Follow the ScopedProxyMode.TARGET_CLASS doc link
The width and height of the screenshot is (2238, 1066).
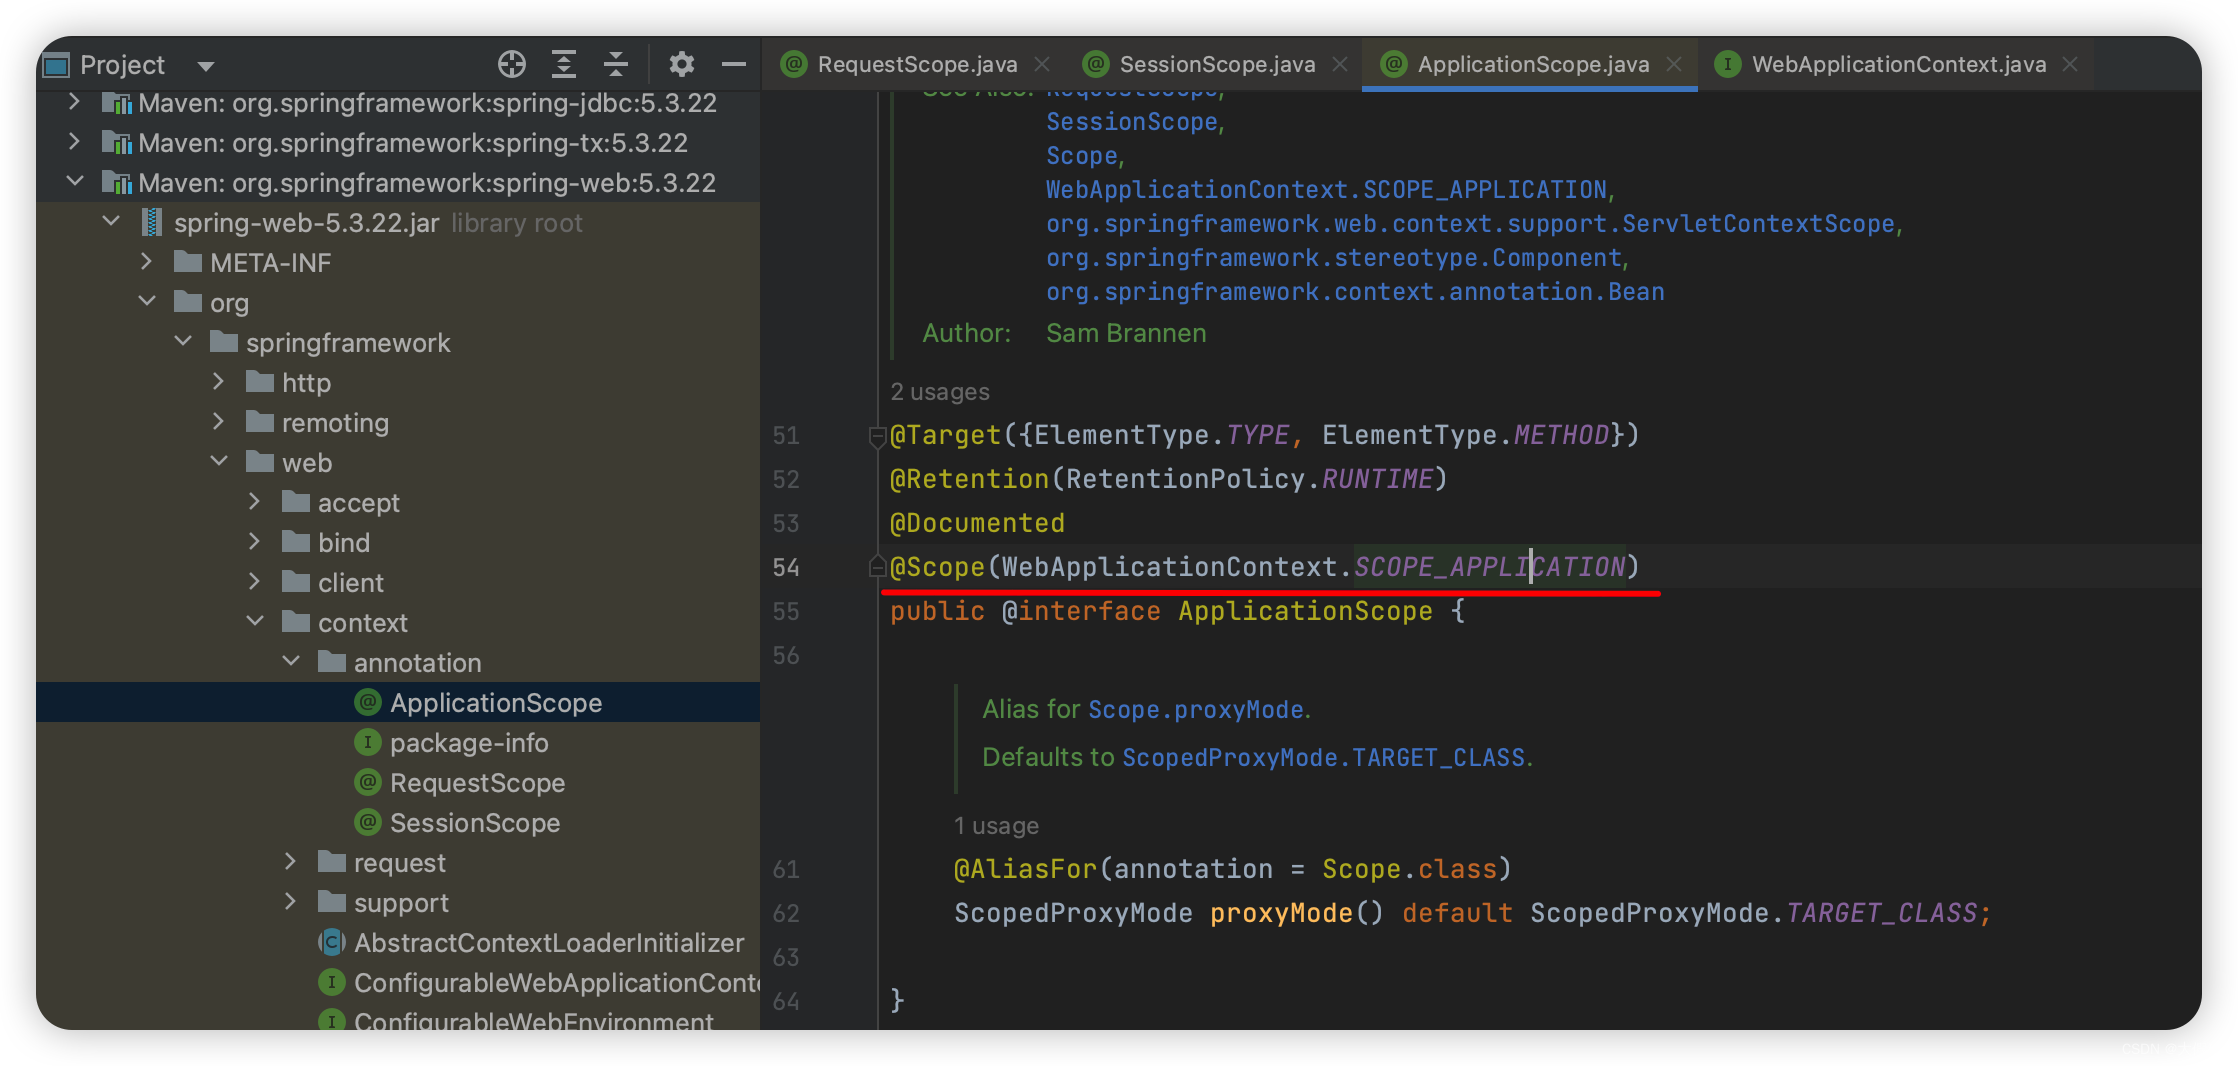1324,758
